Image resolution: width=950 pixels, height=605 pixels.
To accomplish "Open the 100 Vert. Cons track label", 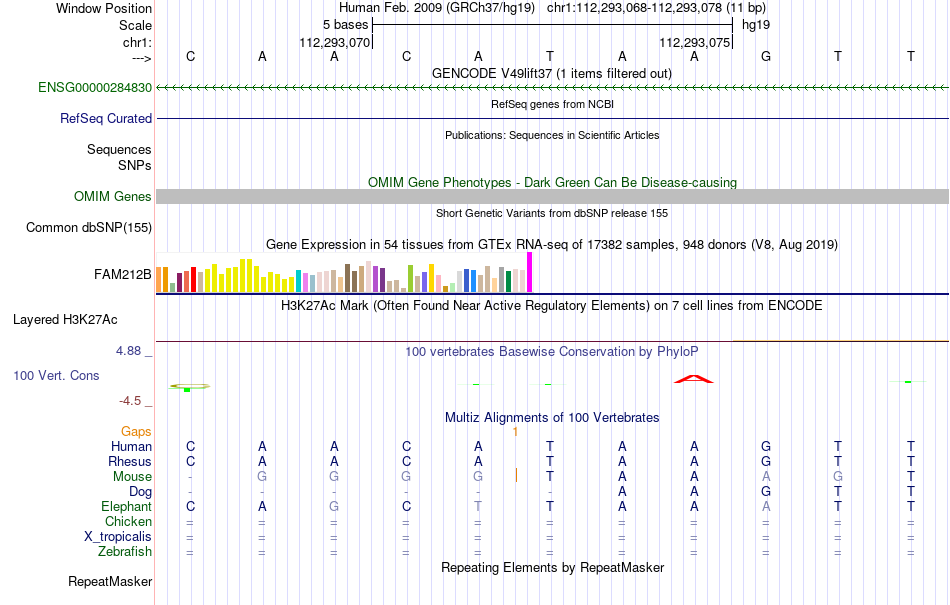I will (56, 375).
